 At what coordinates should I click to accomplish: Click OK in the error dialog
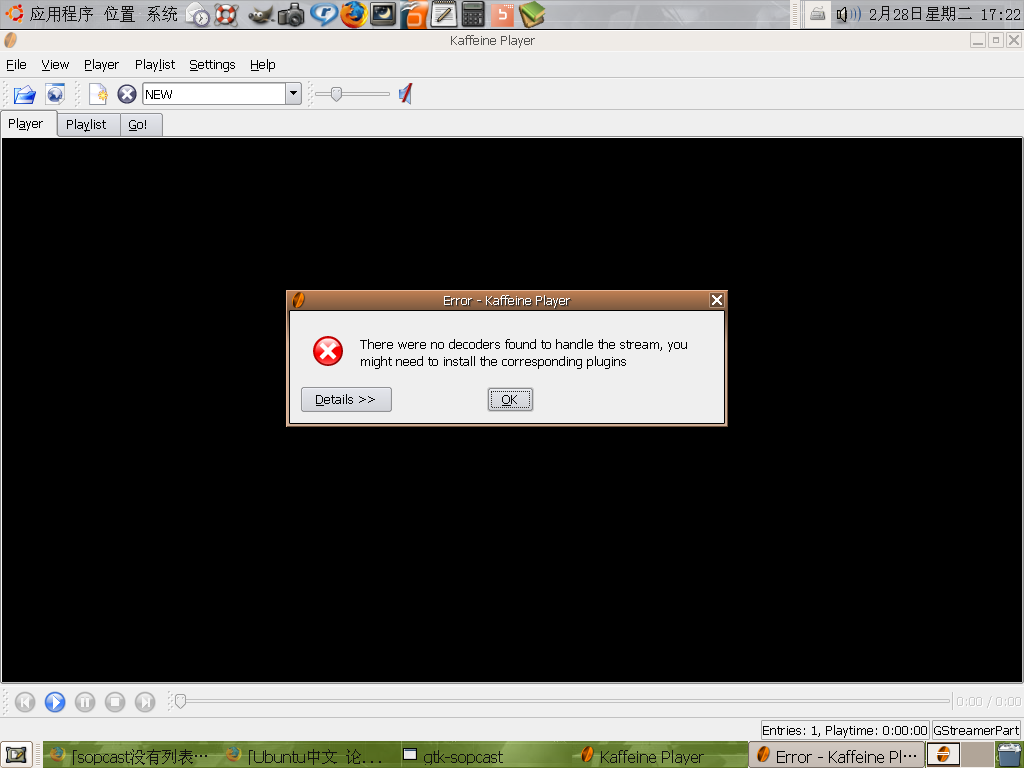[x=510, y=400]
